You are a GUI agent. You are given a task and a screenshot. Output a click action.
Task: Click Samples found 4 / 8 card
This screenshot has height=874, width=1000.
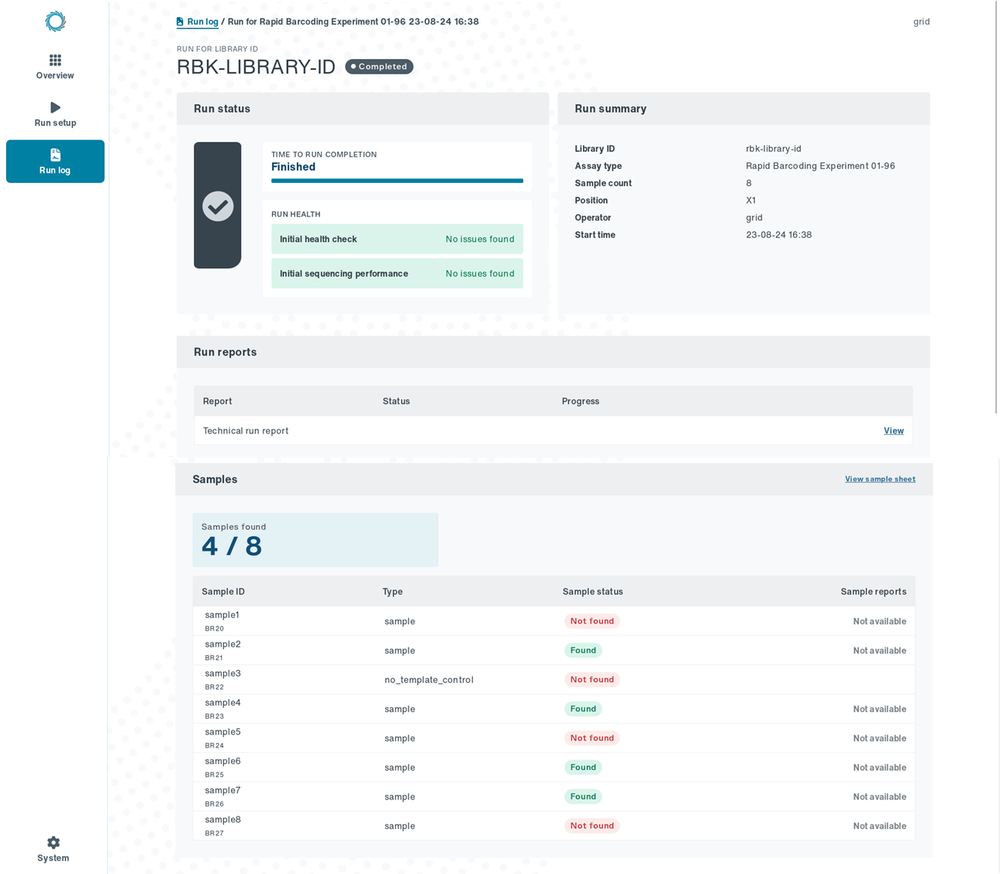[x=315, y=540]
